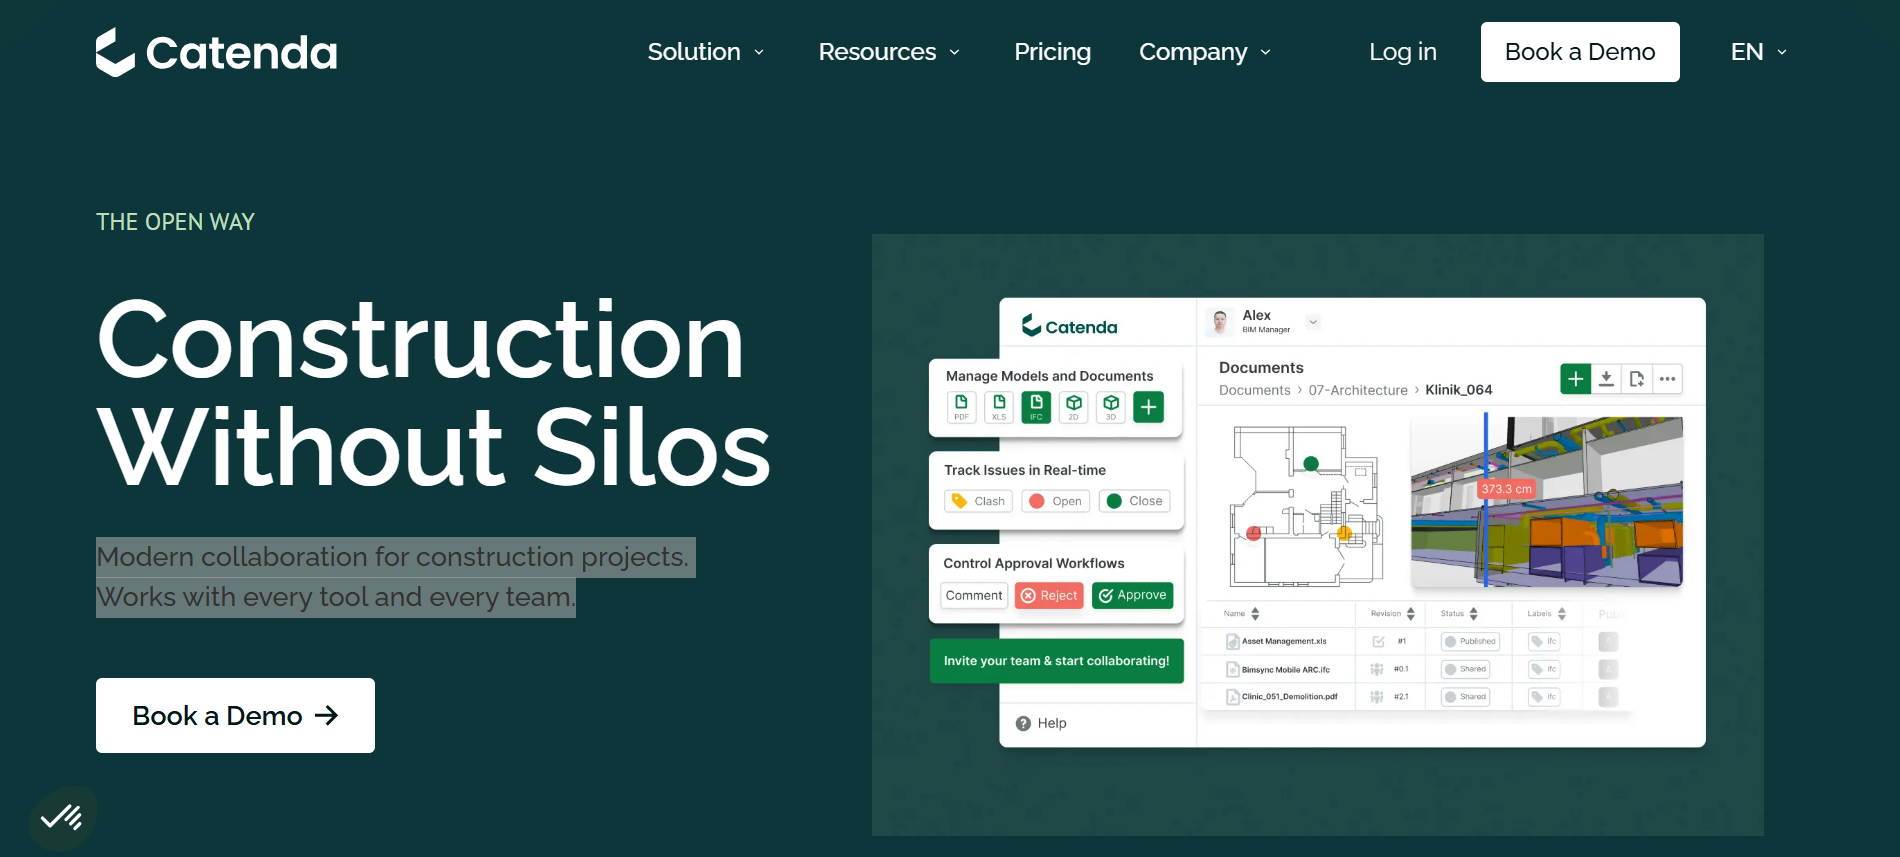The image size is (1900, 857).
Task: Select the PDF file type icon
Action: [x=961, y=407]
